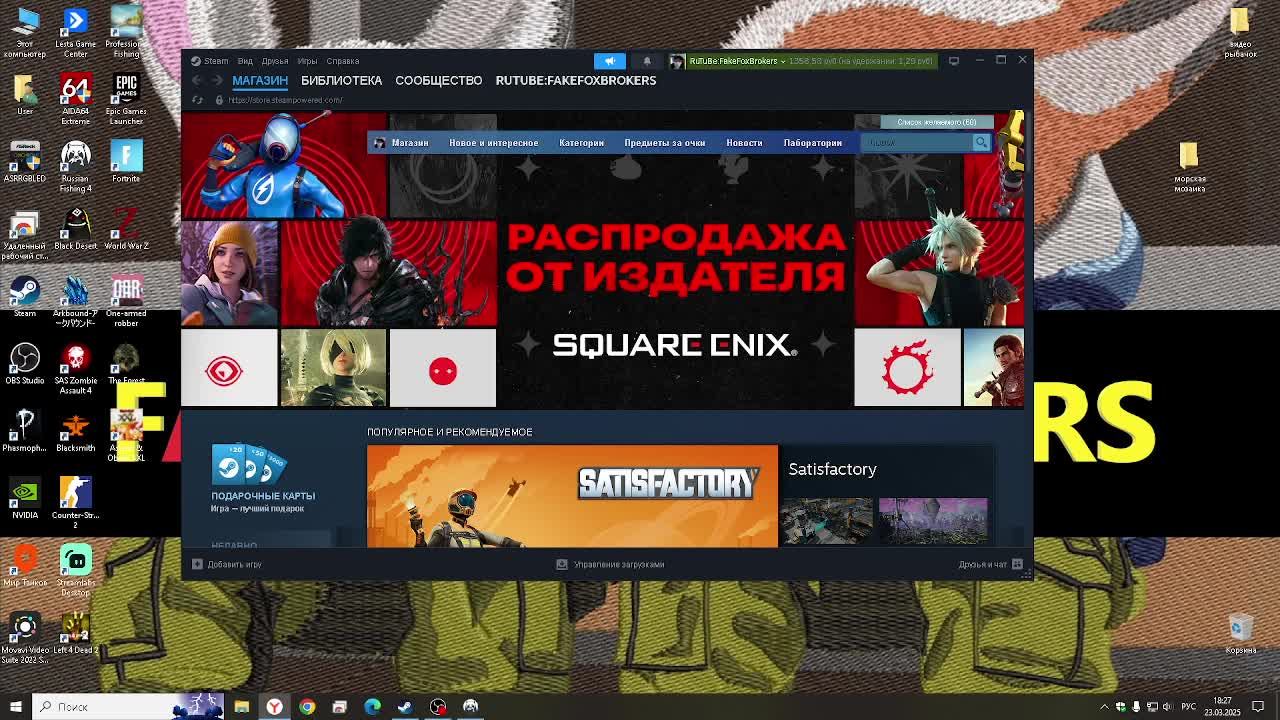The image size is (1280, 720).
Task: Open the Satisfactory featured banner
Action: pos(572,496)
